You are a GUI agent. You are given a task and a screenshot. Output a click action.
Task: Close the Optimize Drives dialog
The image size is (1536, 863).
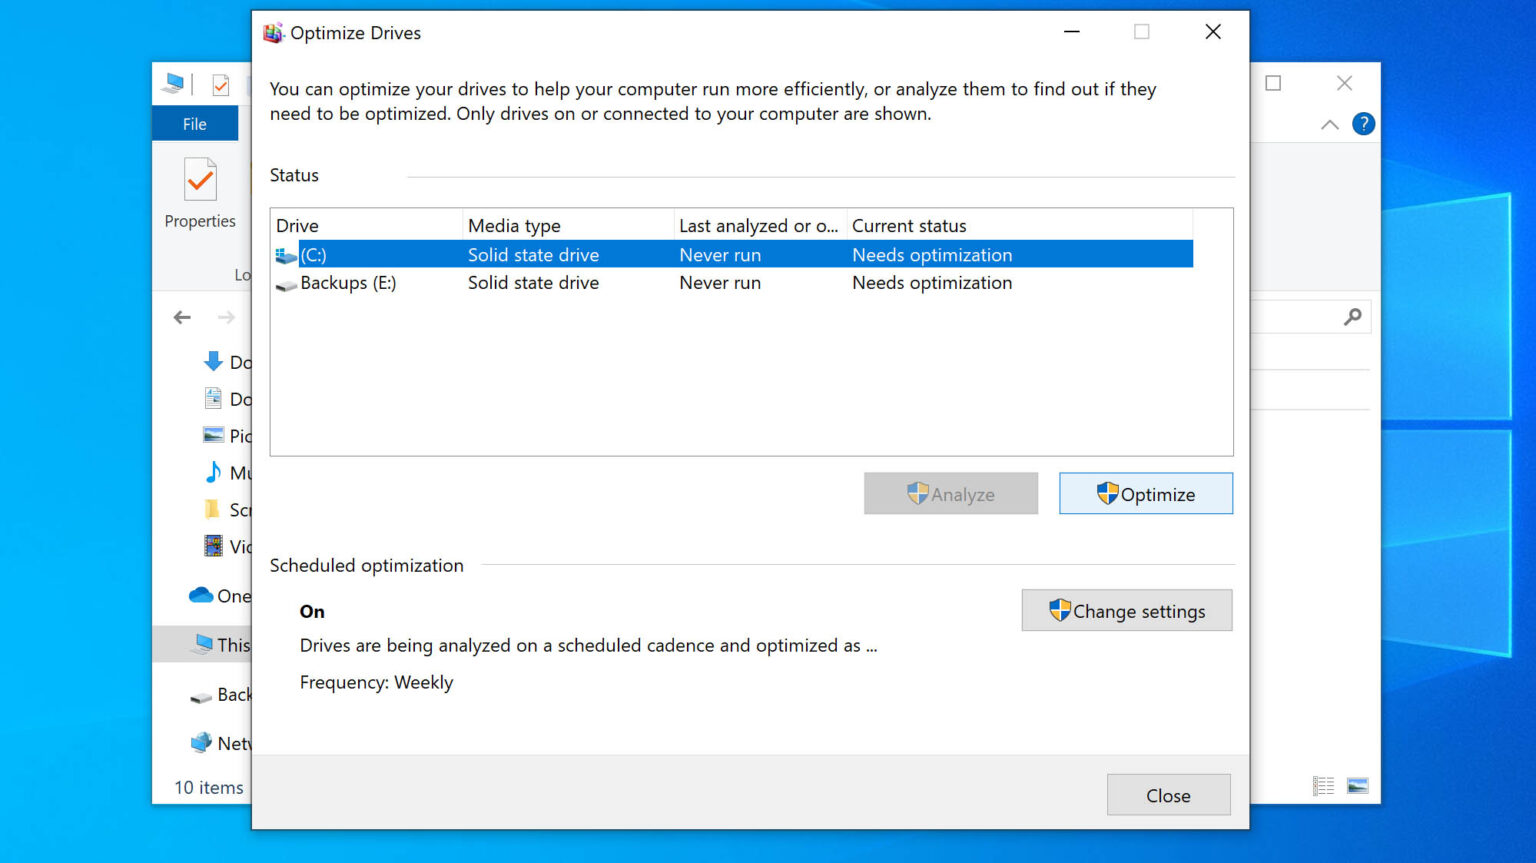(1168, 795)
